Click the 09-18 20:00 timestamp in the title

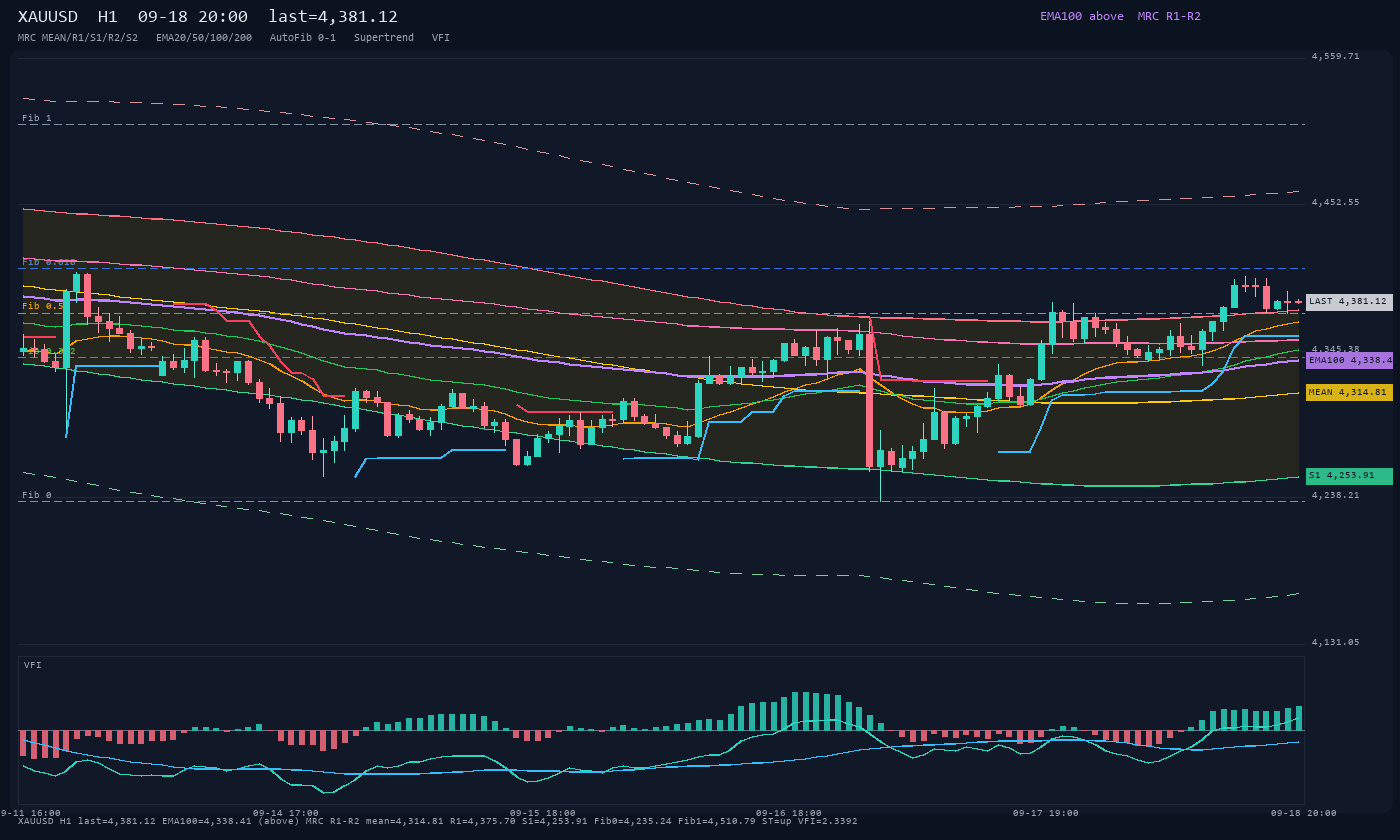193,17
